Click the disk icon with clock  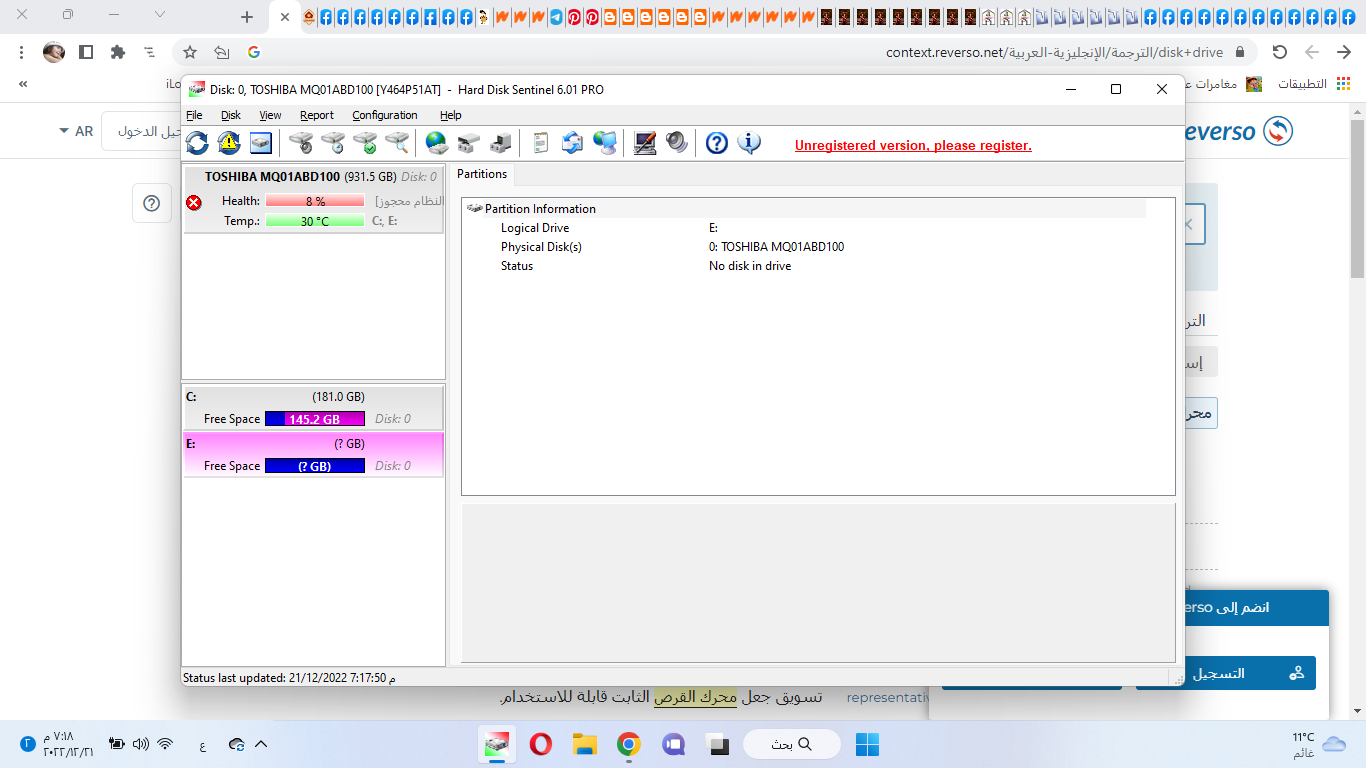[333, 143]
